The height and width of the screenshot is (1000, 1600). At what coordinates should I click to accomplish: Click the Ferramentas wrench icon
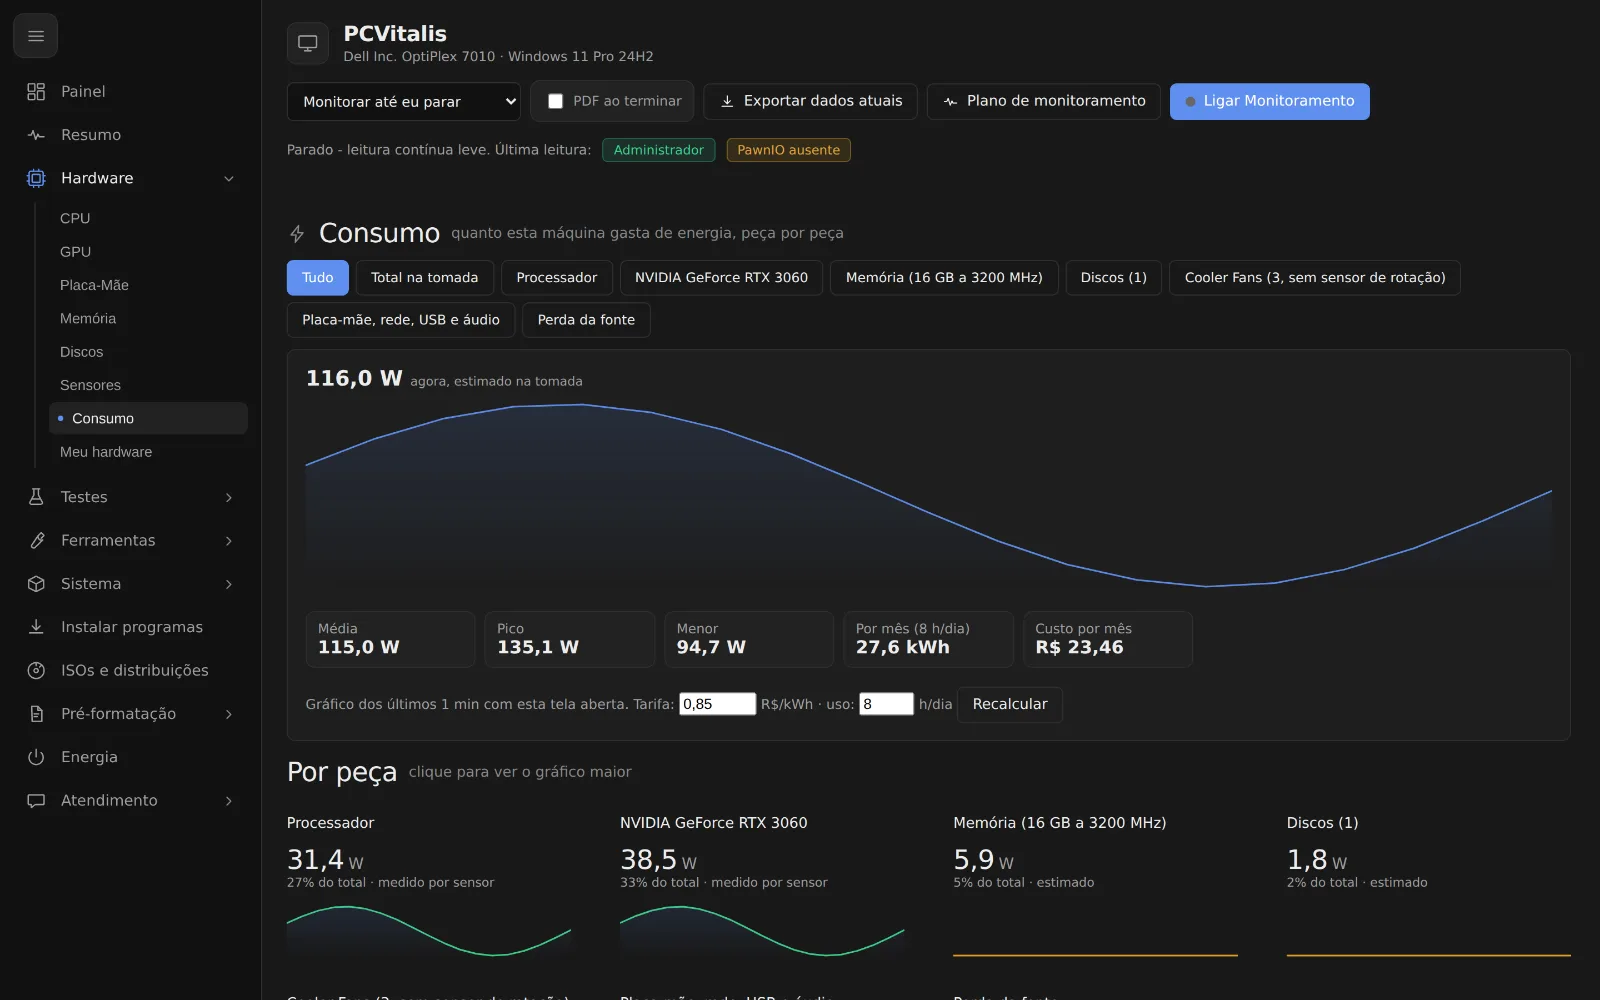[x=36, y=540]
